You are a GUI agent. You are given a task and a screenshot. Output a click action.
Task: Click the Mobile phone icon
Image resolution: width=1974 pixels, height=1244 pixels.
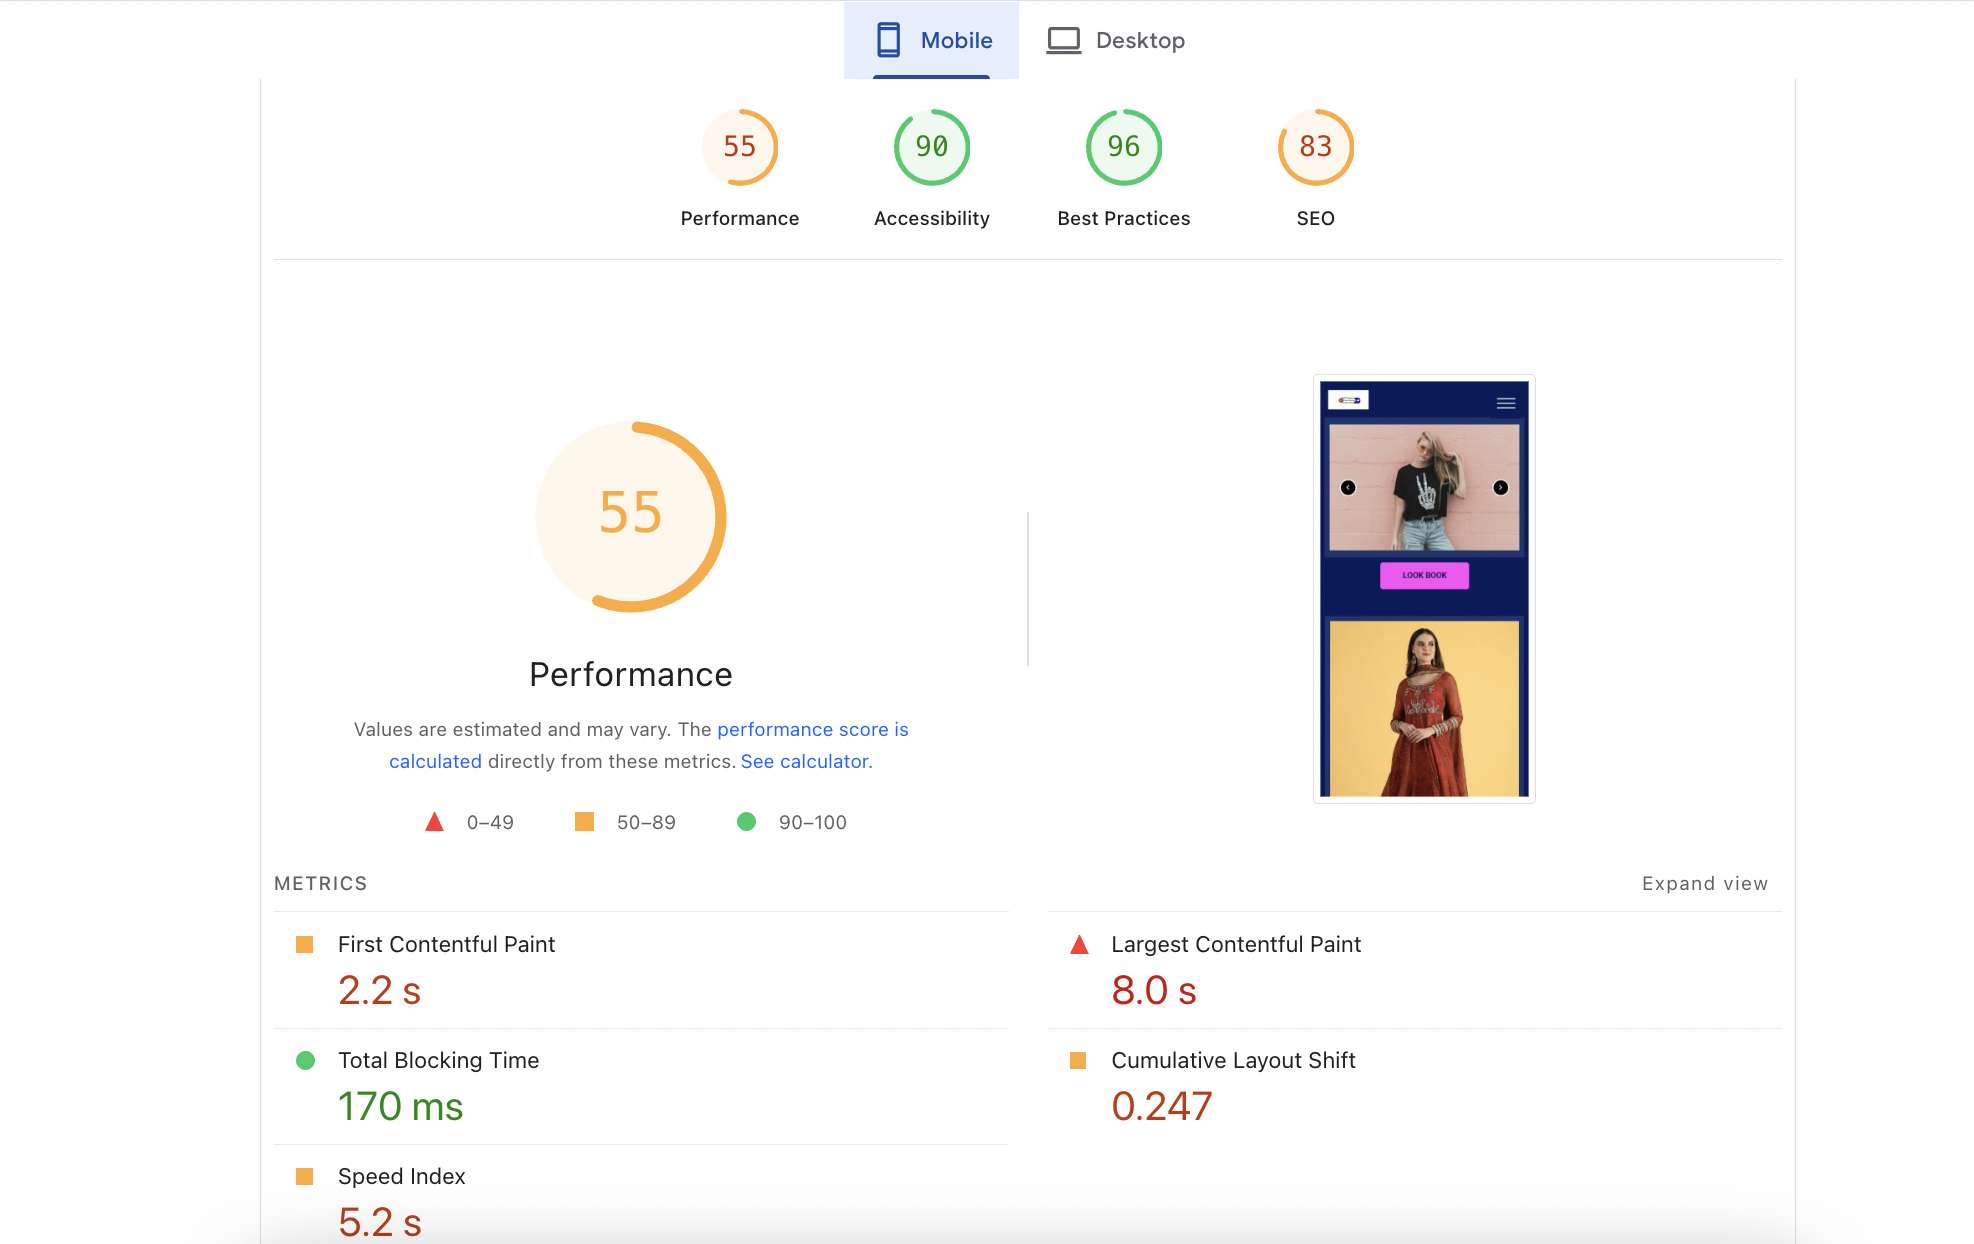(x=888, y=40)
